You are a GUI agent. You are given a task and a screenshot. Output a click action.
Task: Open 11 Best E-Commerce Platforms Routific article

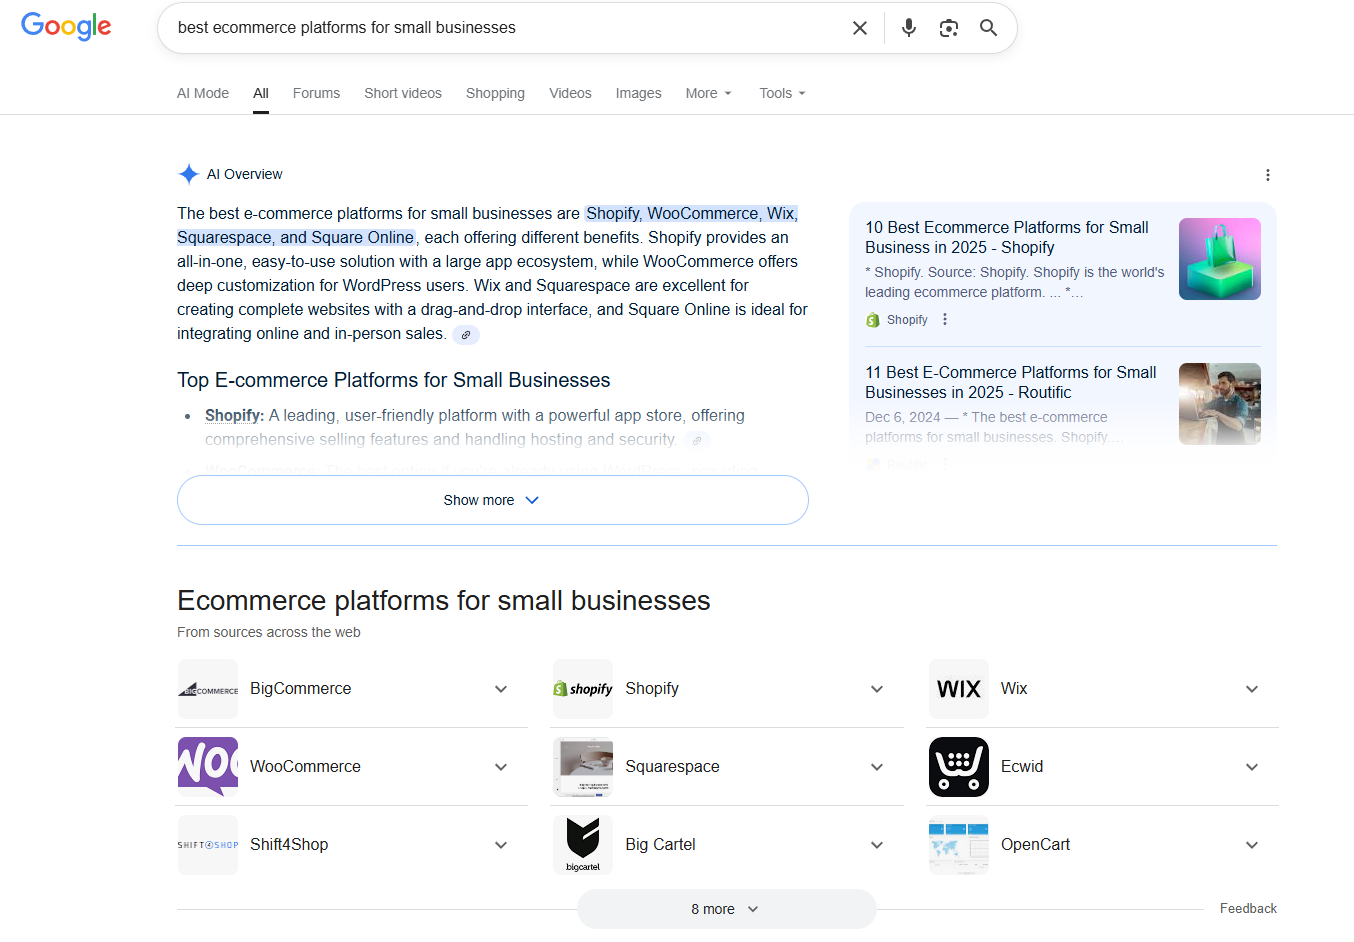tap(1011, 382)
